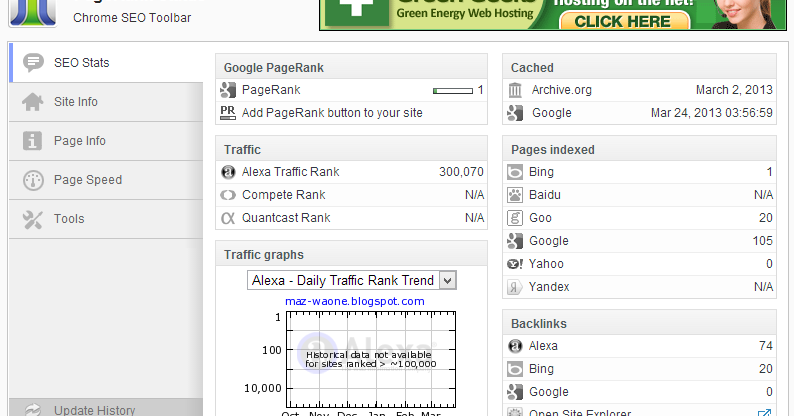Click the Google icon in Pages indexed
The image size is (794, 416).
coord(515,241)
